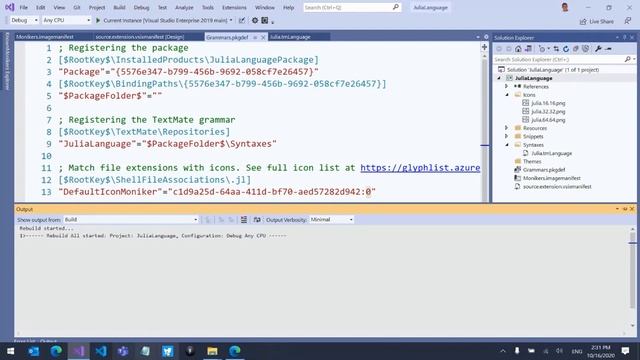This screenshot has height=360, width=640.
Task: Open the Debug configuration dropdown
Action: click(x=24, y=20)
